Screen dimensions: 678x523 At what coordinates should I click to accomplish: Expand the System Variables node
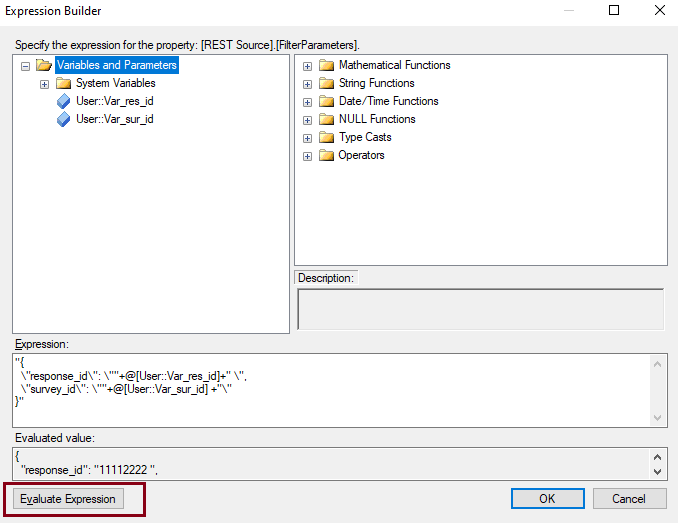44,84
